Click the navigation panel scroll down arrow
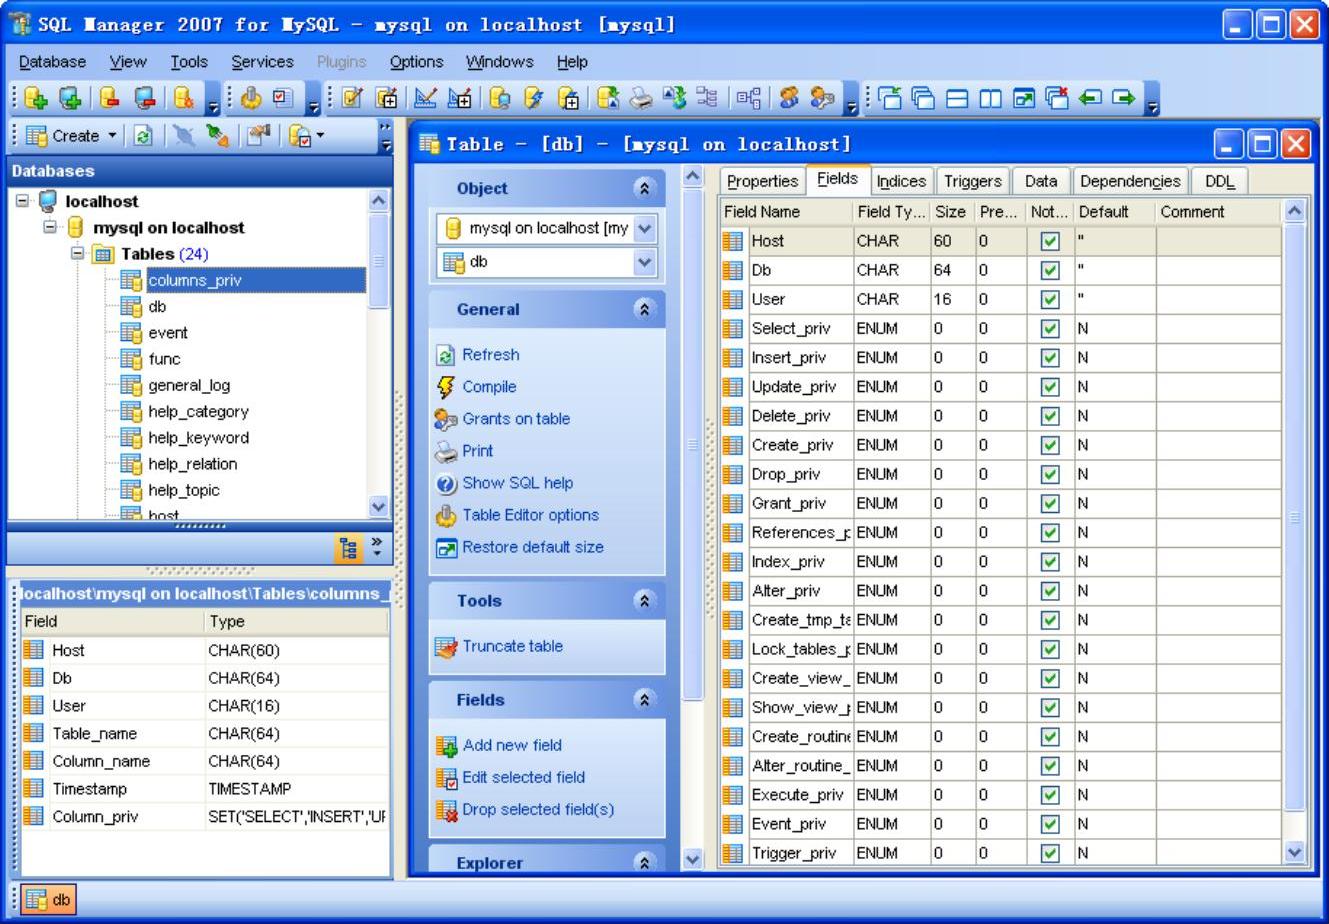1329x924 pixels. pos(692,858)
